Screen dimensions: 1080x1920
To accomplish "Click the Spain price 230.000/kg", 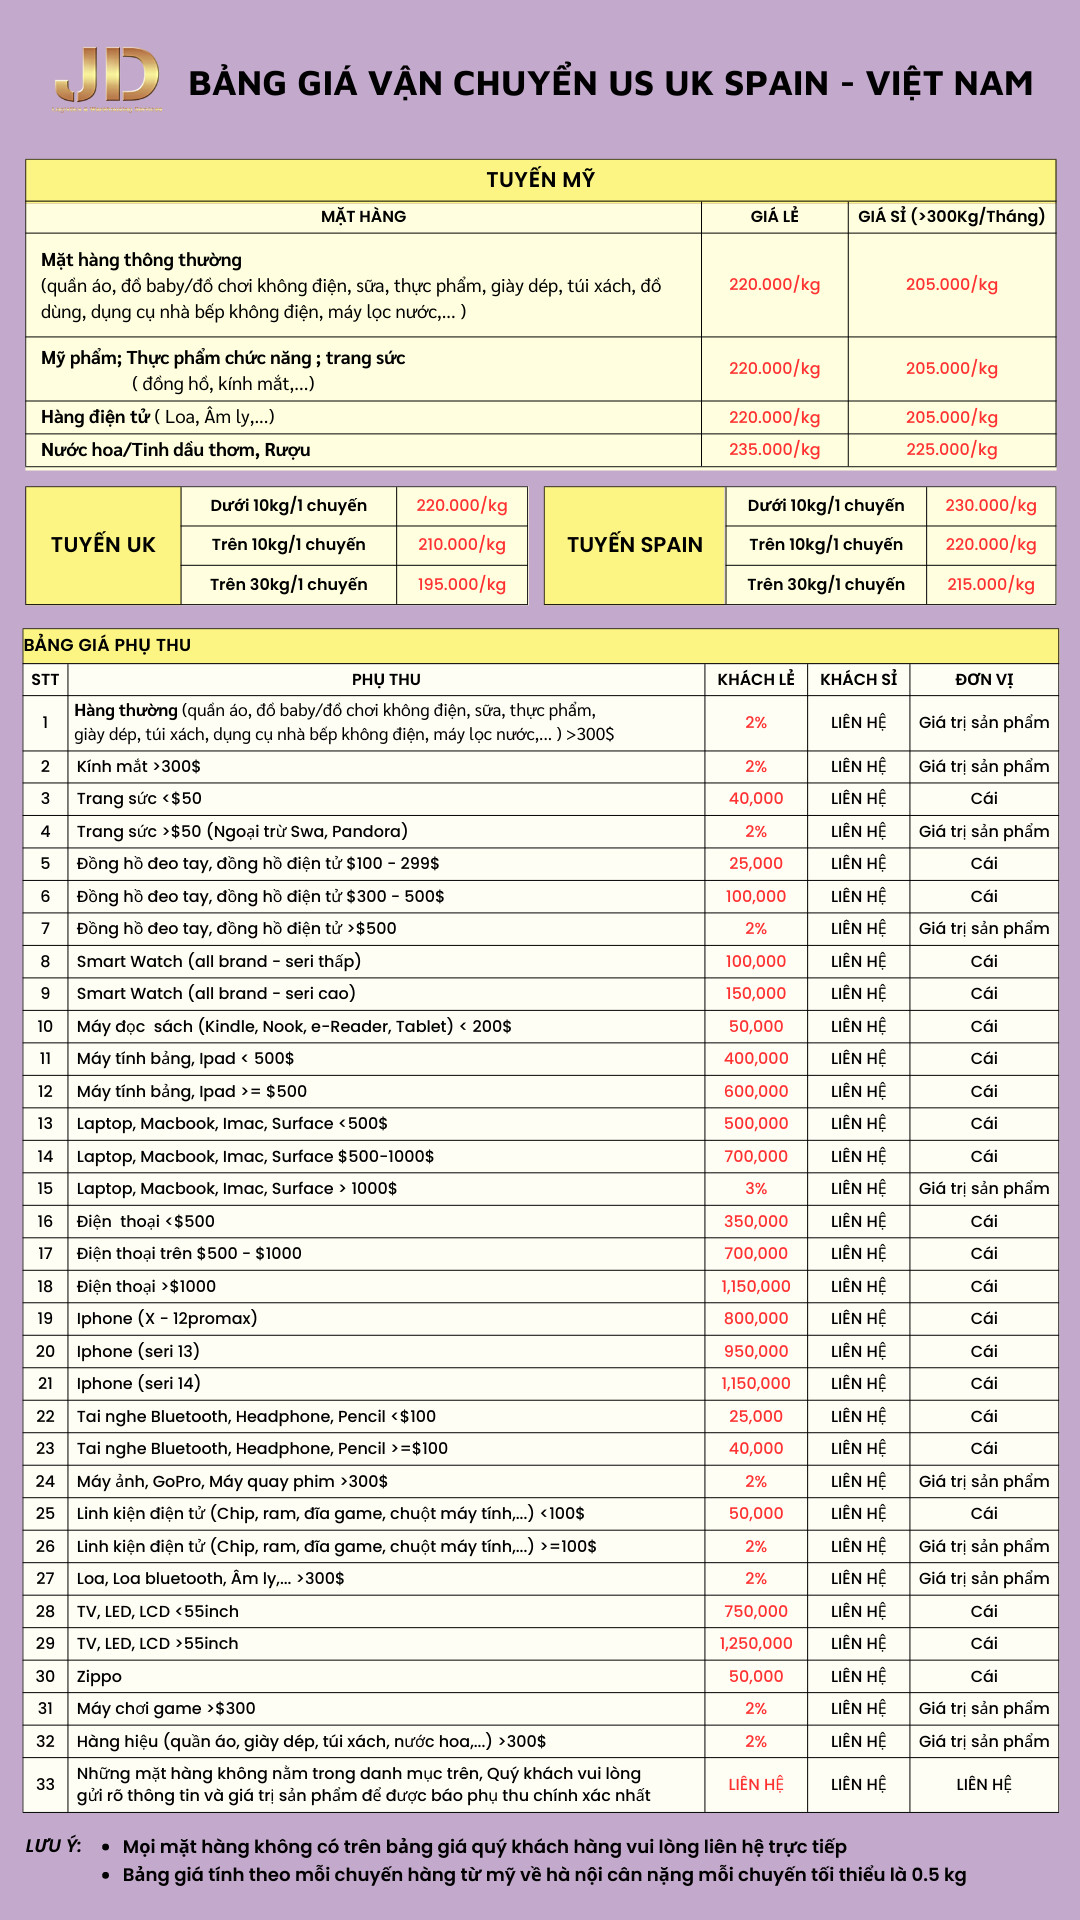I will (990, 506).
